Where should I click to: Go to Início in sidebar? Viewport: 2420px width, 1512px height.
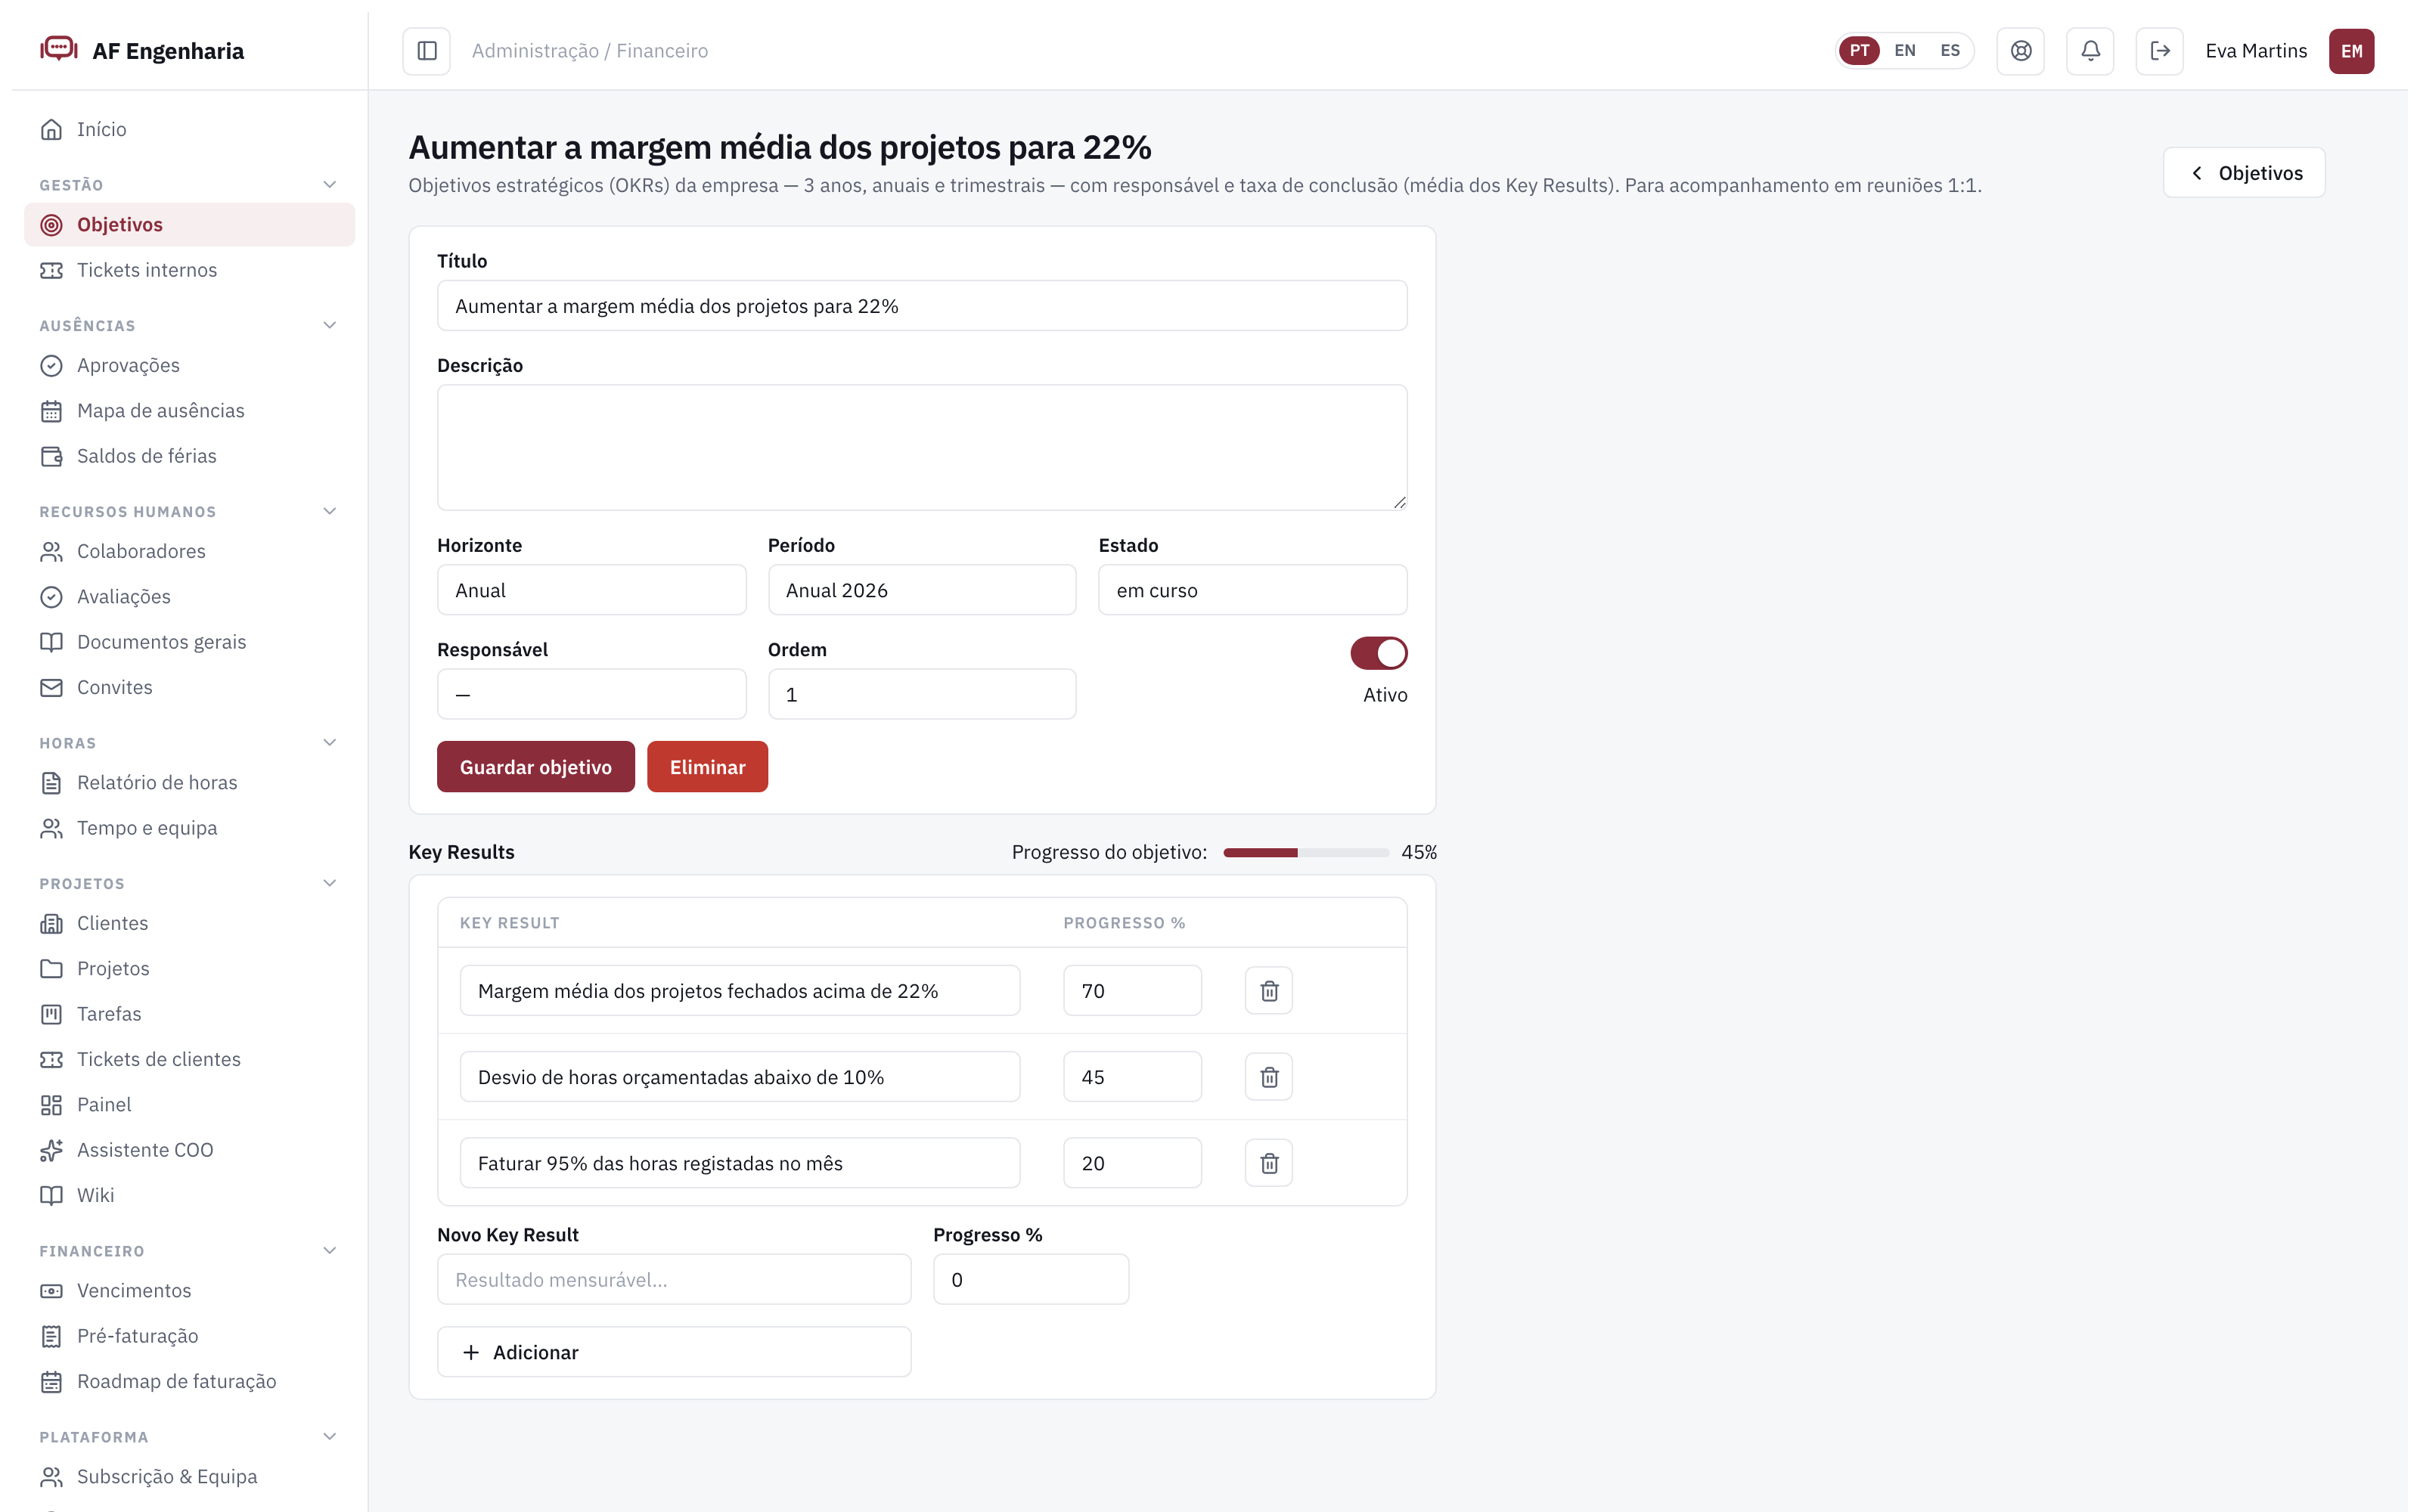coord(189,129)
